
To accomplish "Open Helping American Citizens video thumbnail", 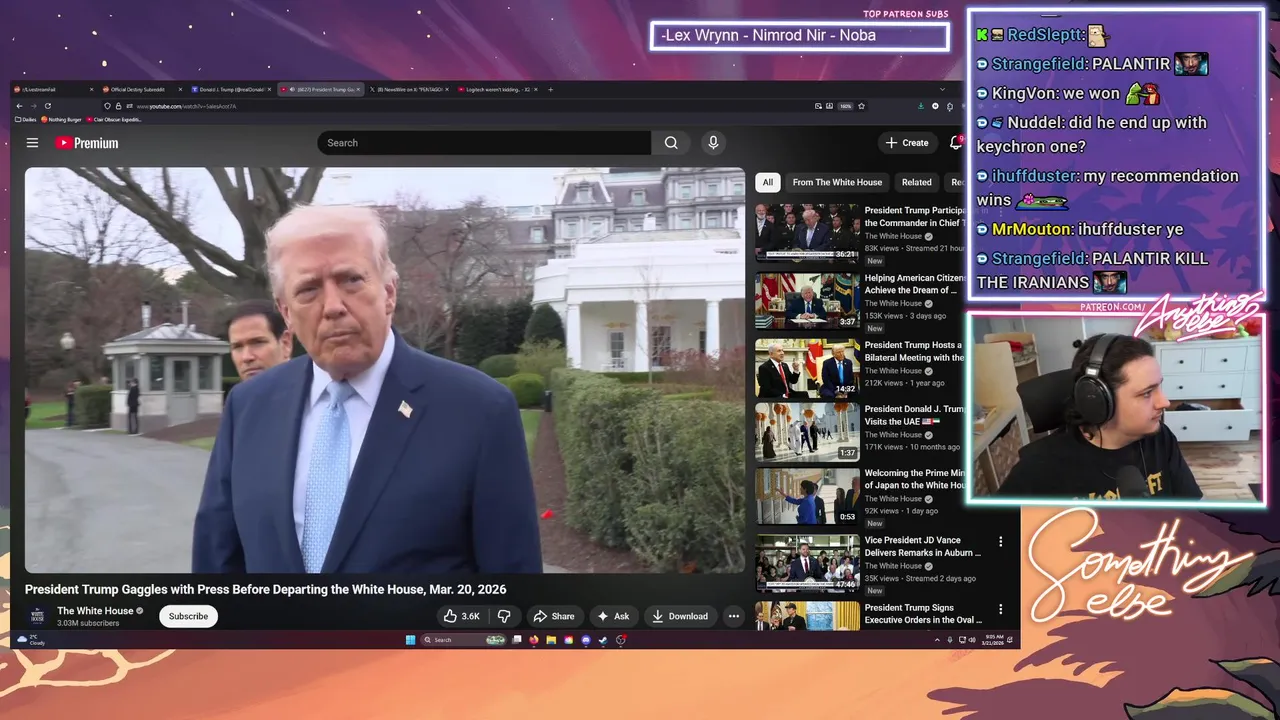I will (807, 300).
